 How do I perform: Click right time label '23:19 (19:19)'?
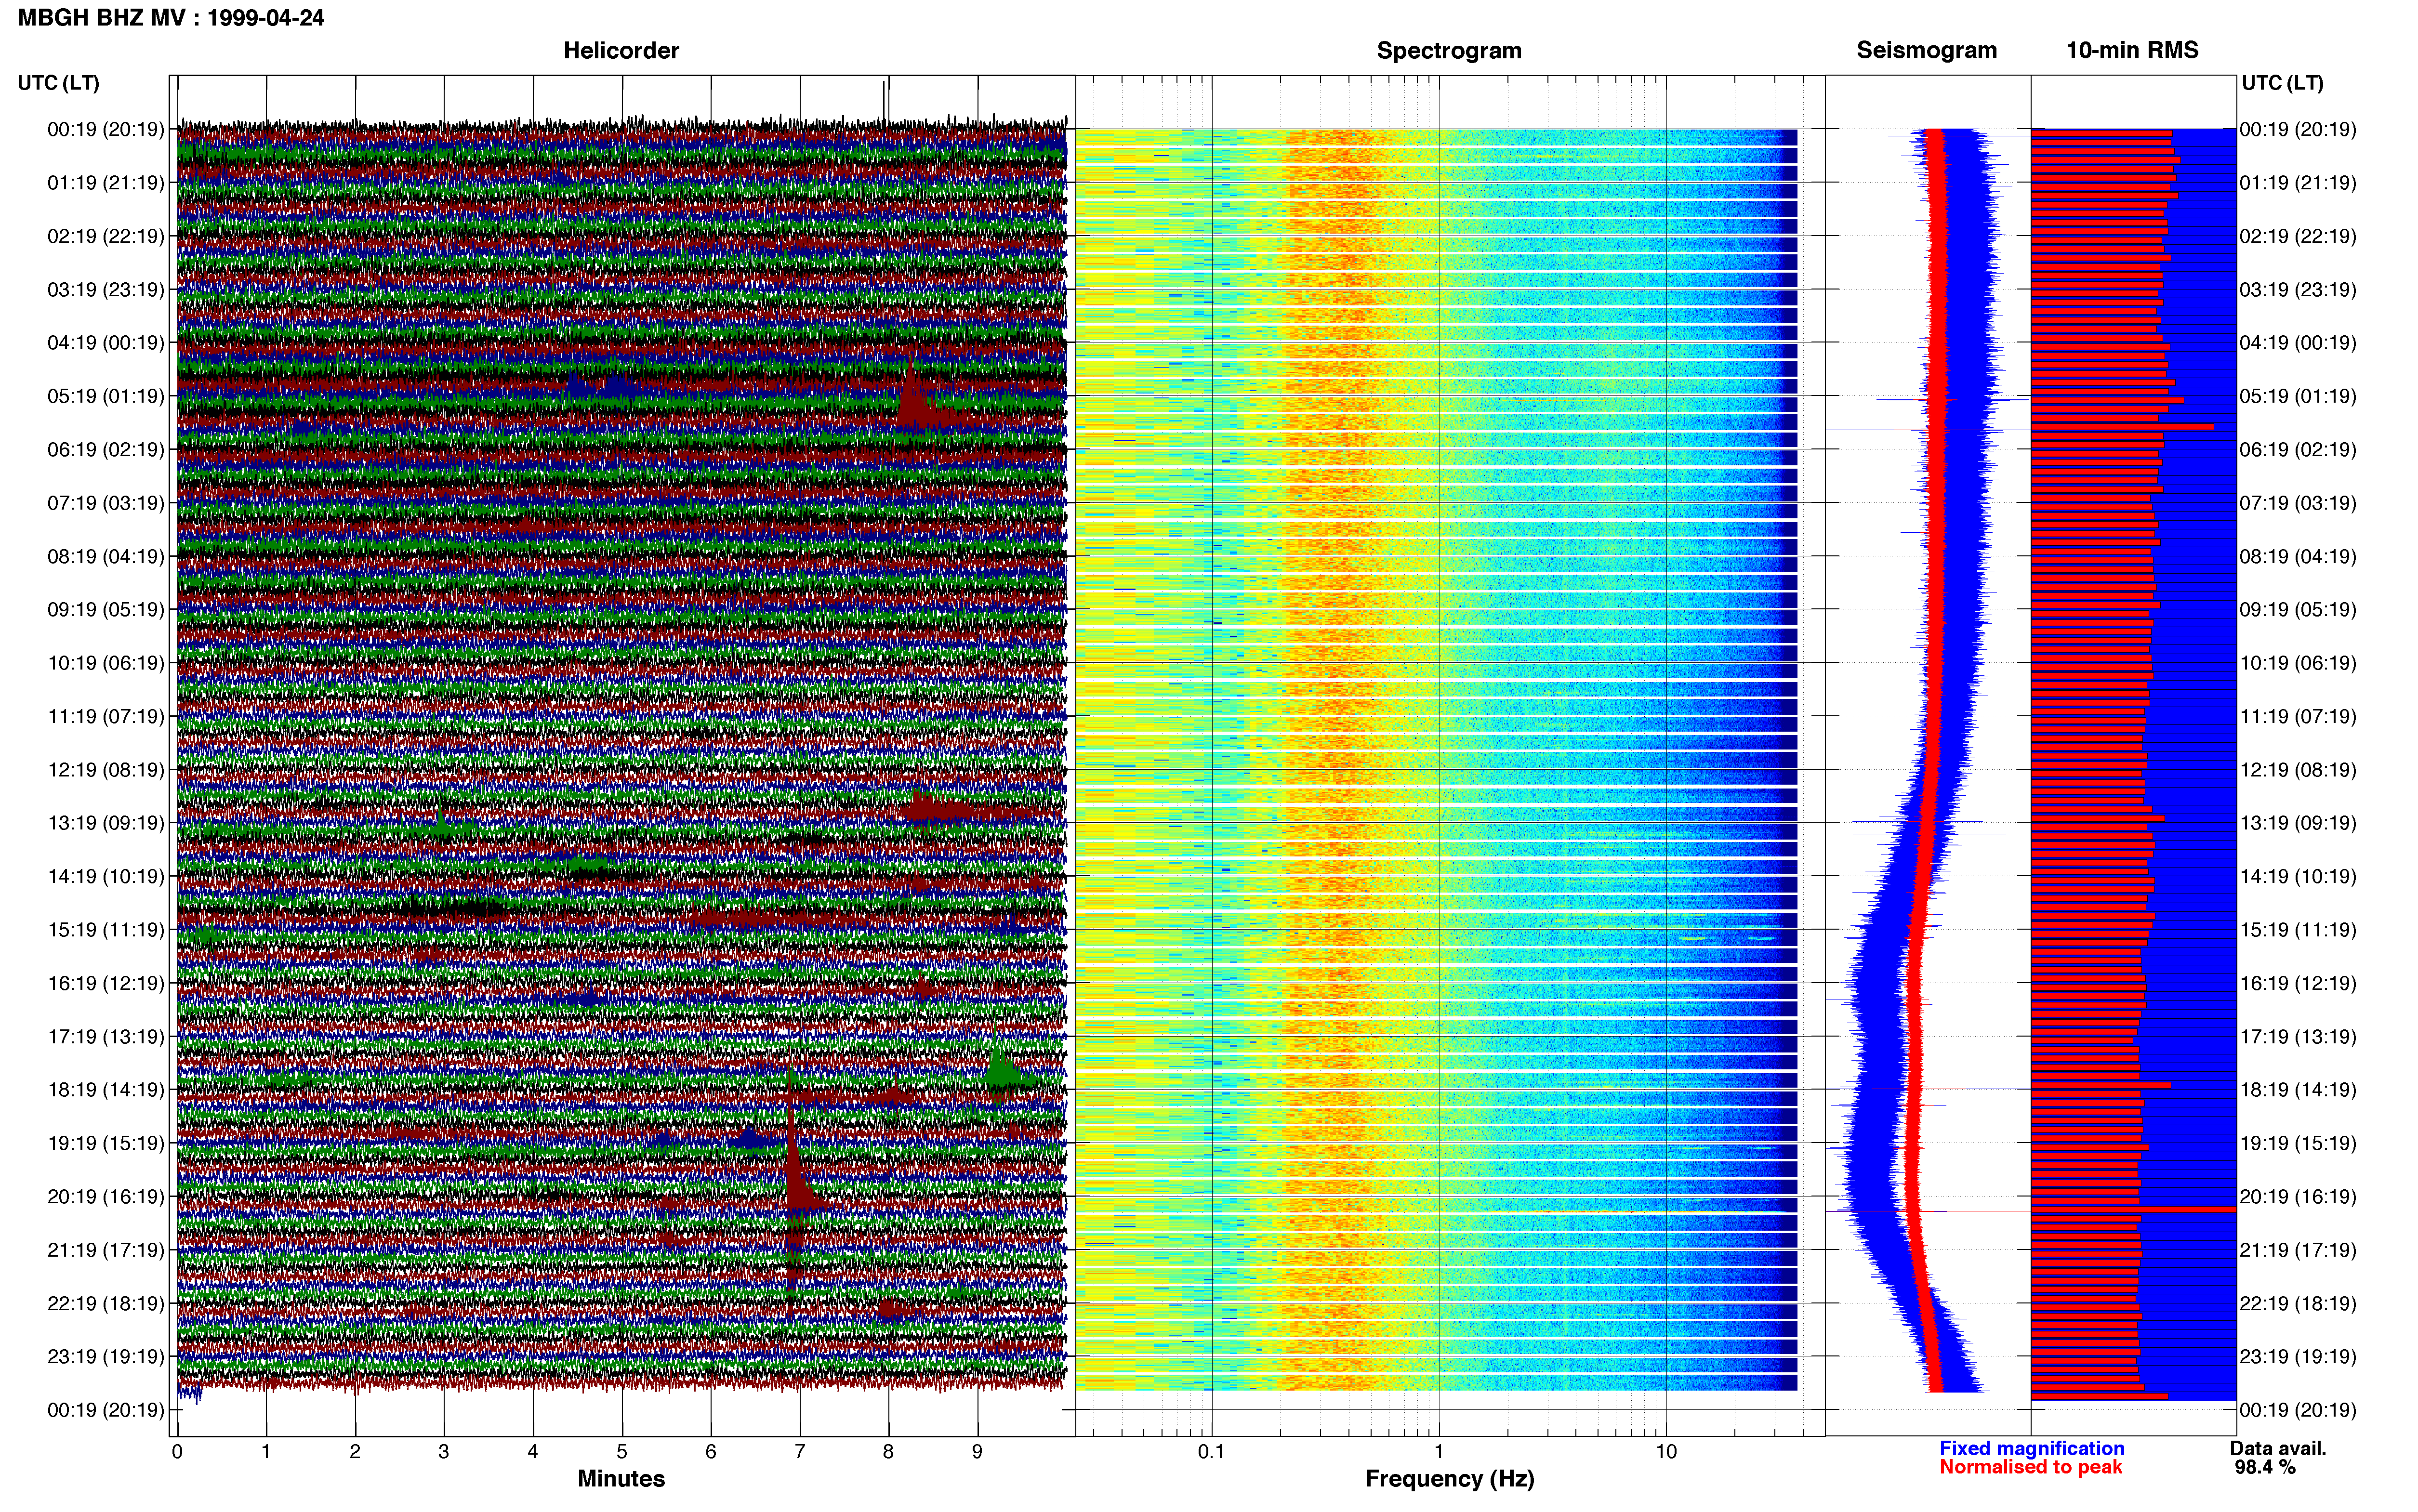2298,1357
